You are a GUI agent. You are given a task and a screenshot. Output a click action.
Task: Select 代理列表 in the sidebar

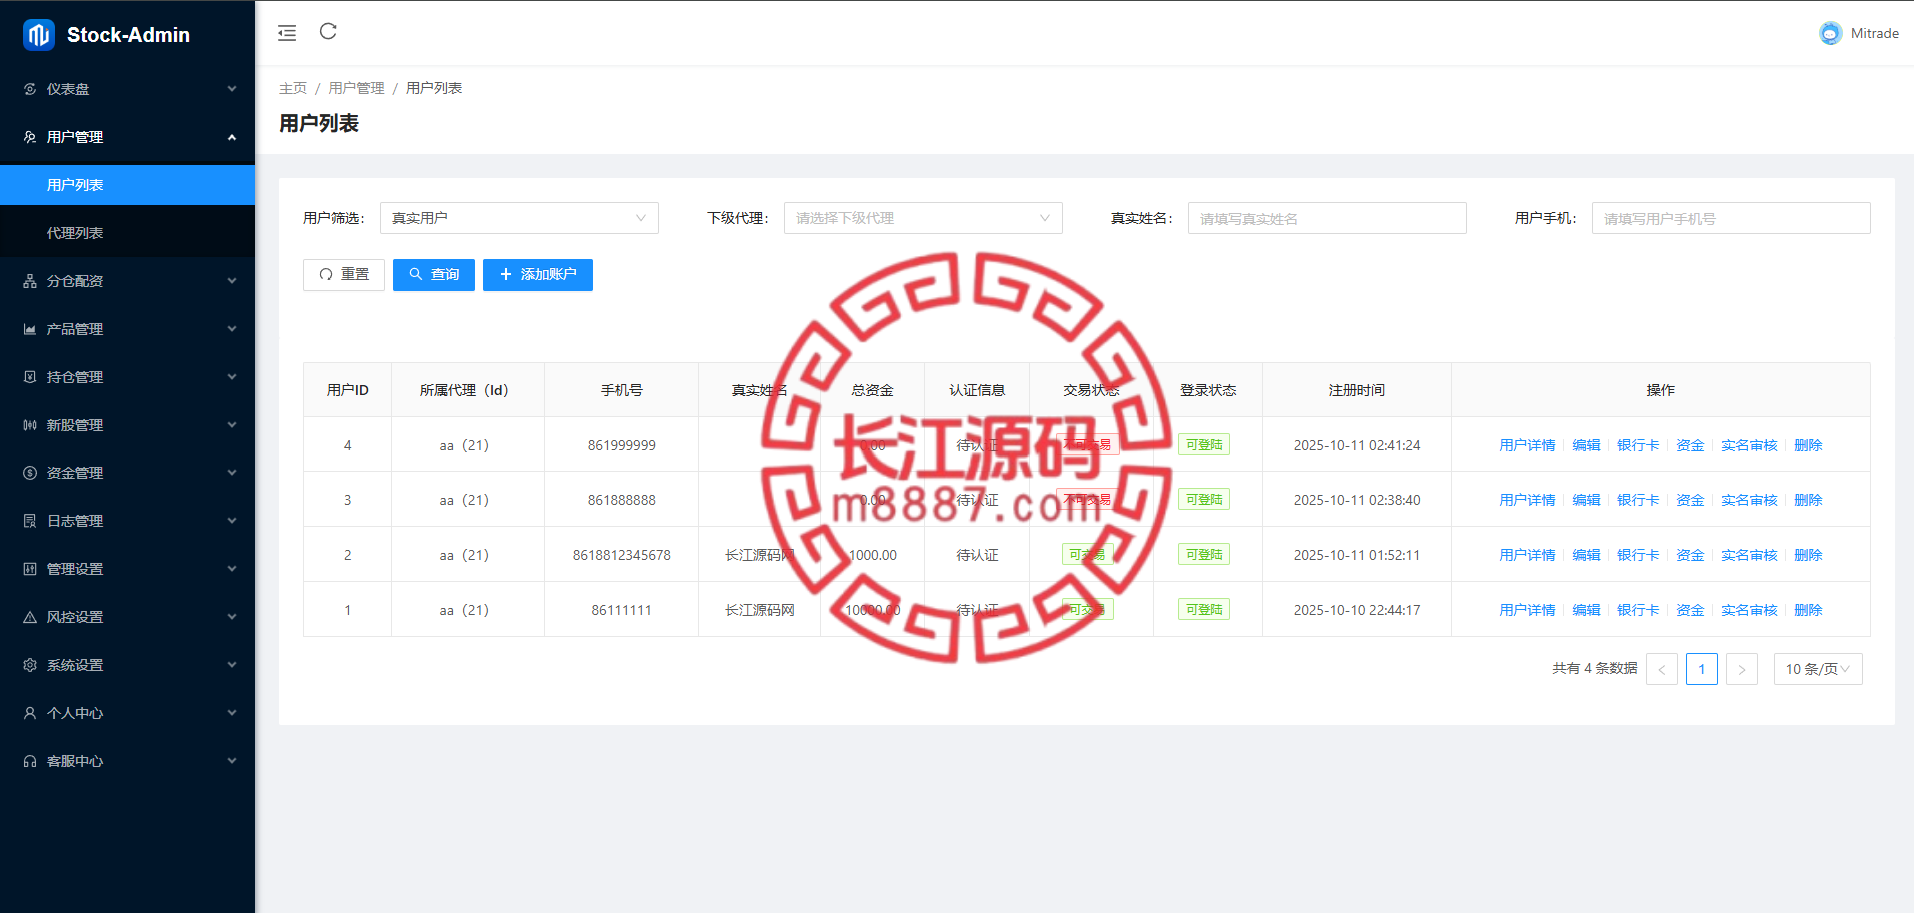[127, 233]
